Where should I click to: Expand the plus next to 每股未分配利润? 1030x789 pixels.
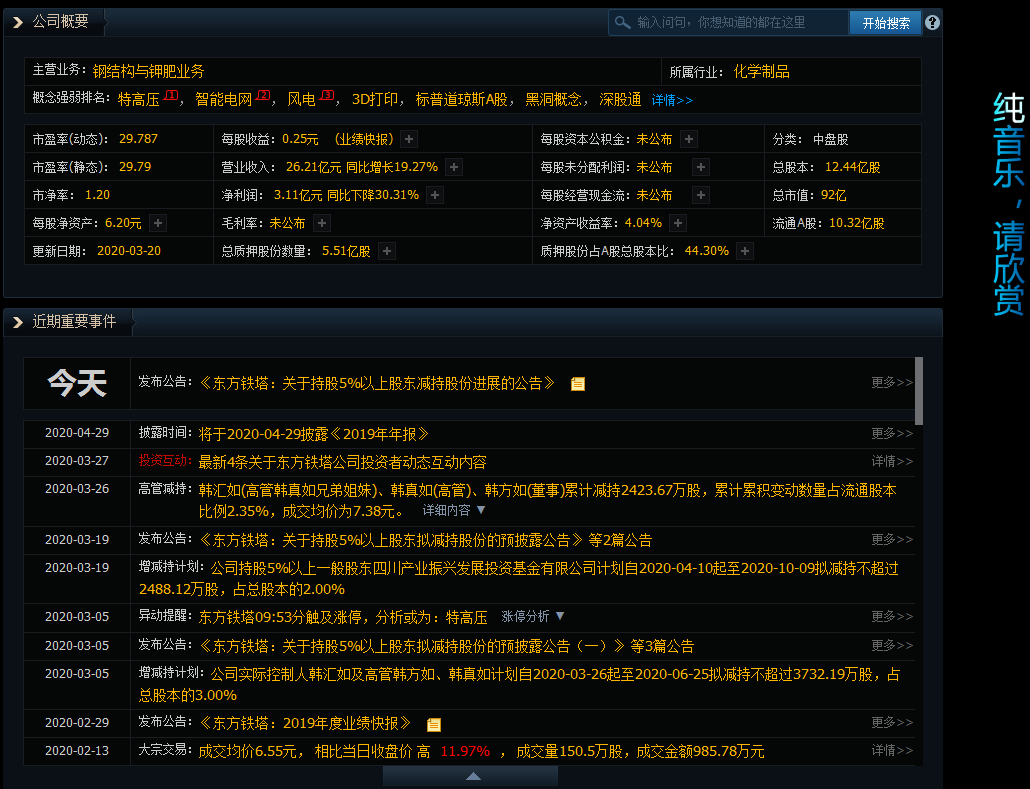[x=701, y=167]
